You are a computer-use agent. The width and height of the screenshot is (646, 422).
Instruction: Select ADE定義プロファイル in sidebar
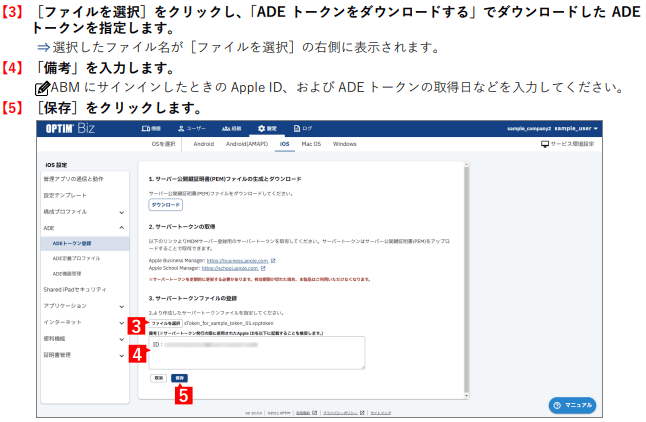tap(76, 258)
